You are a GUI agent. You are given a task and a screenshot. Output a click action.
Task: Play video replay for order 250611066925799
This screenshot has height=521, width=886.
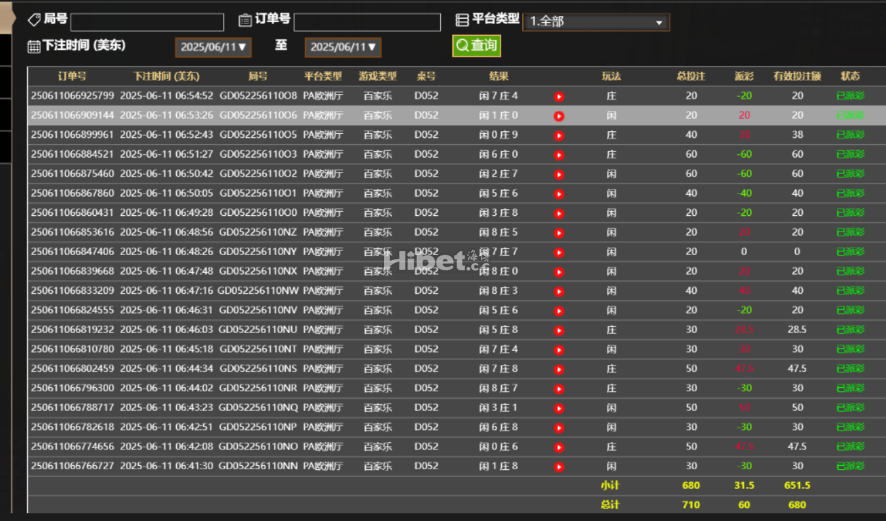click(559, 96)
